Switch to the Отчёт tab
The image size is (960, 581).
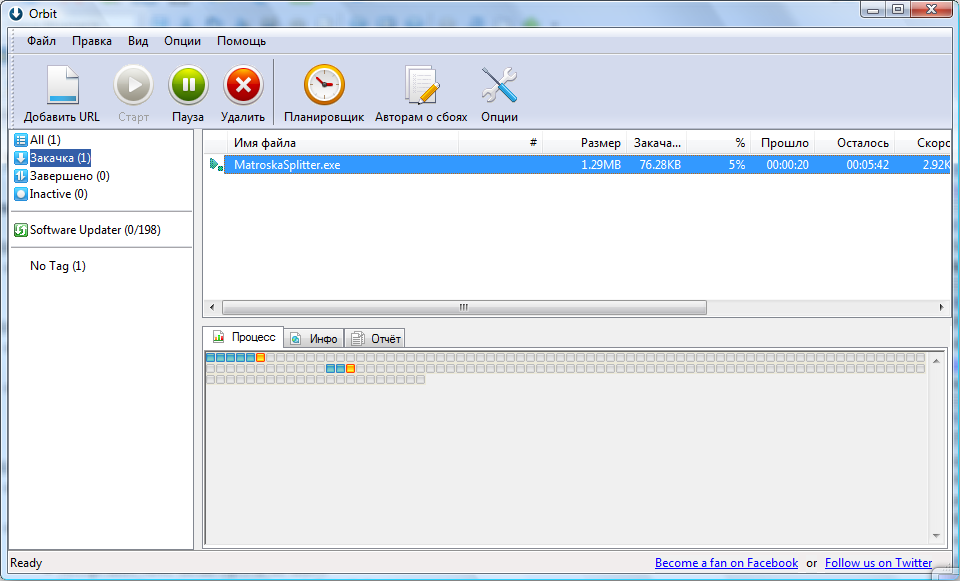375,339
